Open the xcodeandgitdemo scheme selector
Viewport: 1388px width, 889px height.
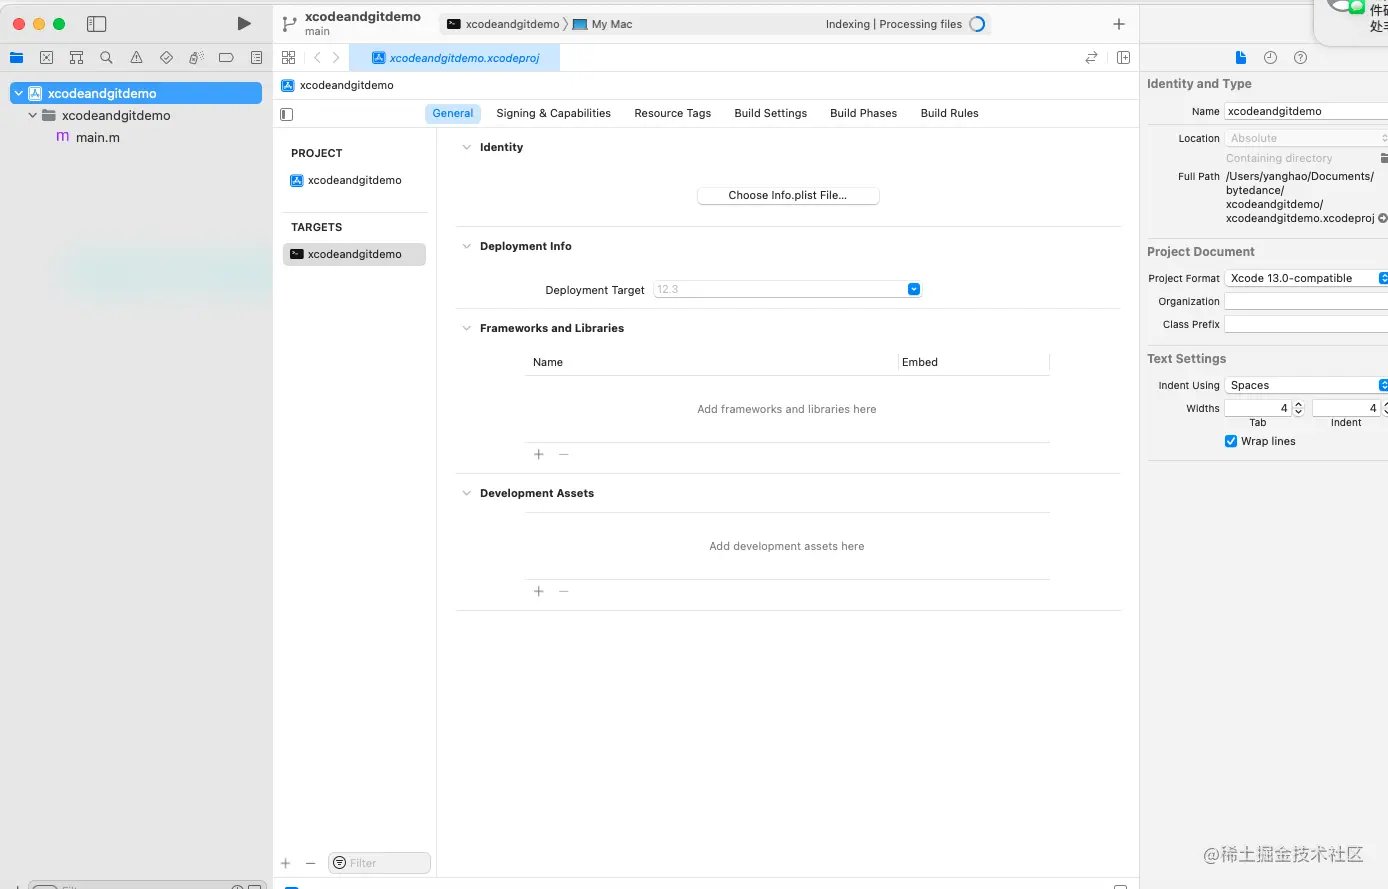[x=503, y=24]
